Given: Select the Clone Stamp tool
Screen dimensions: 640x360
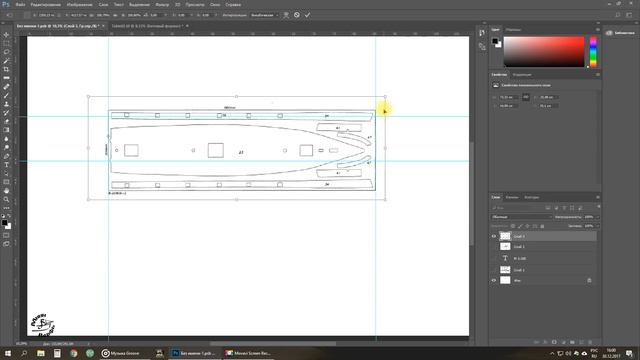Looking at the screenshot, I should [x=6, y=104].
